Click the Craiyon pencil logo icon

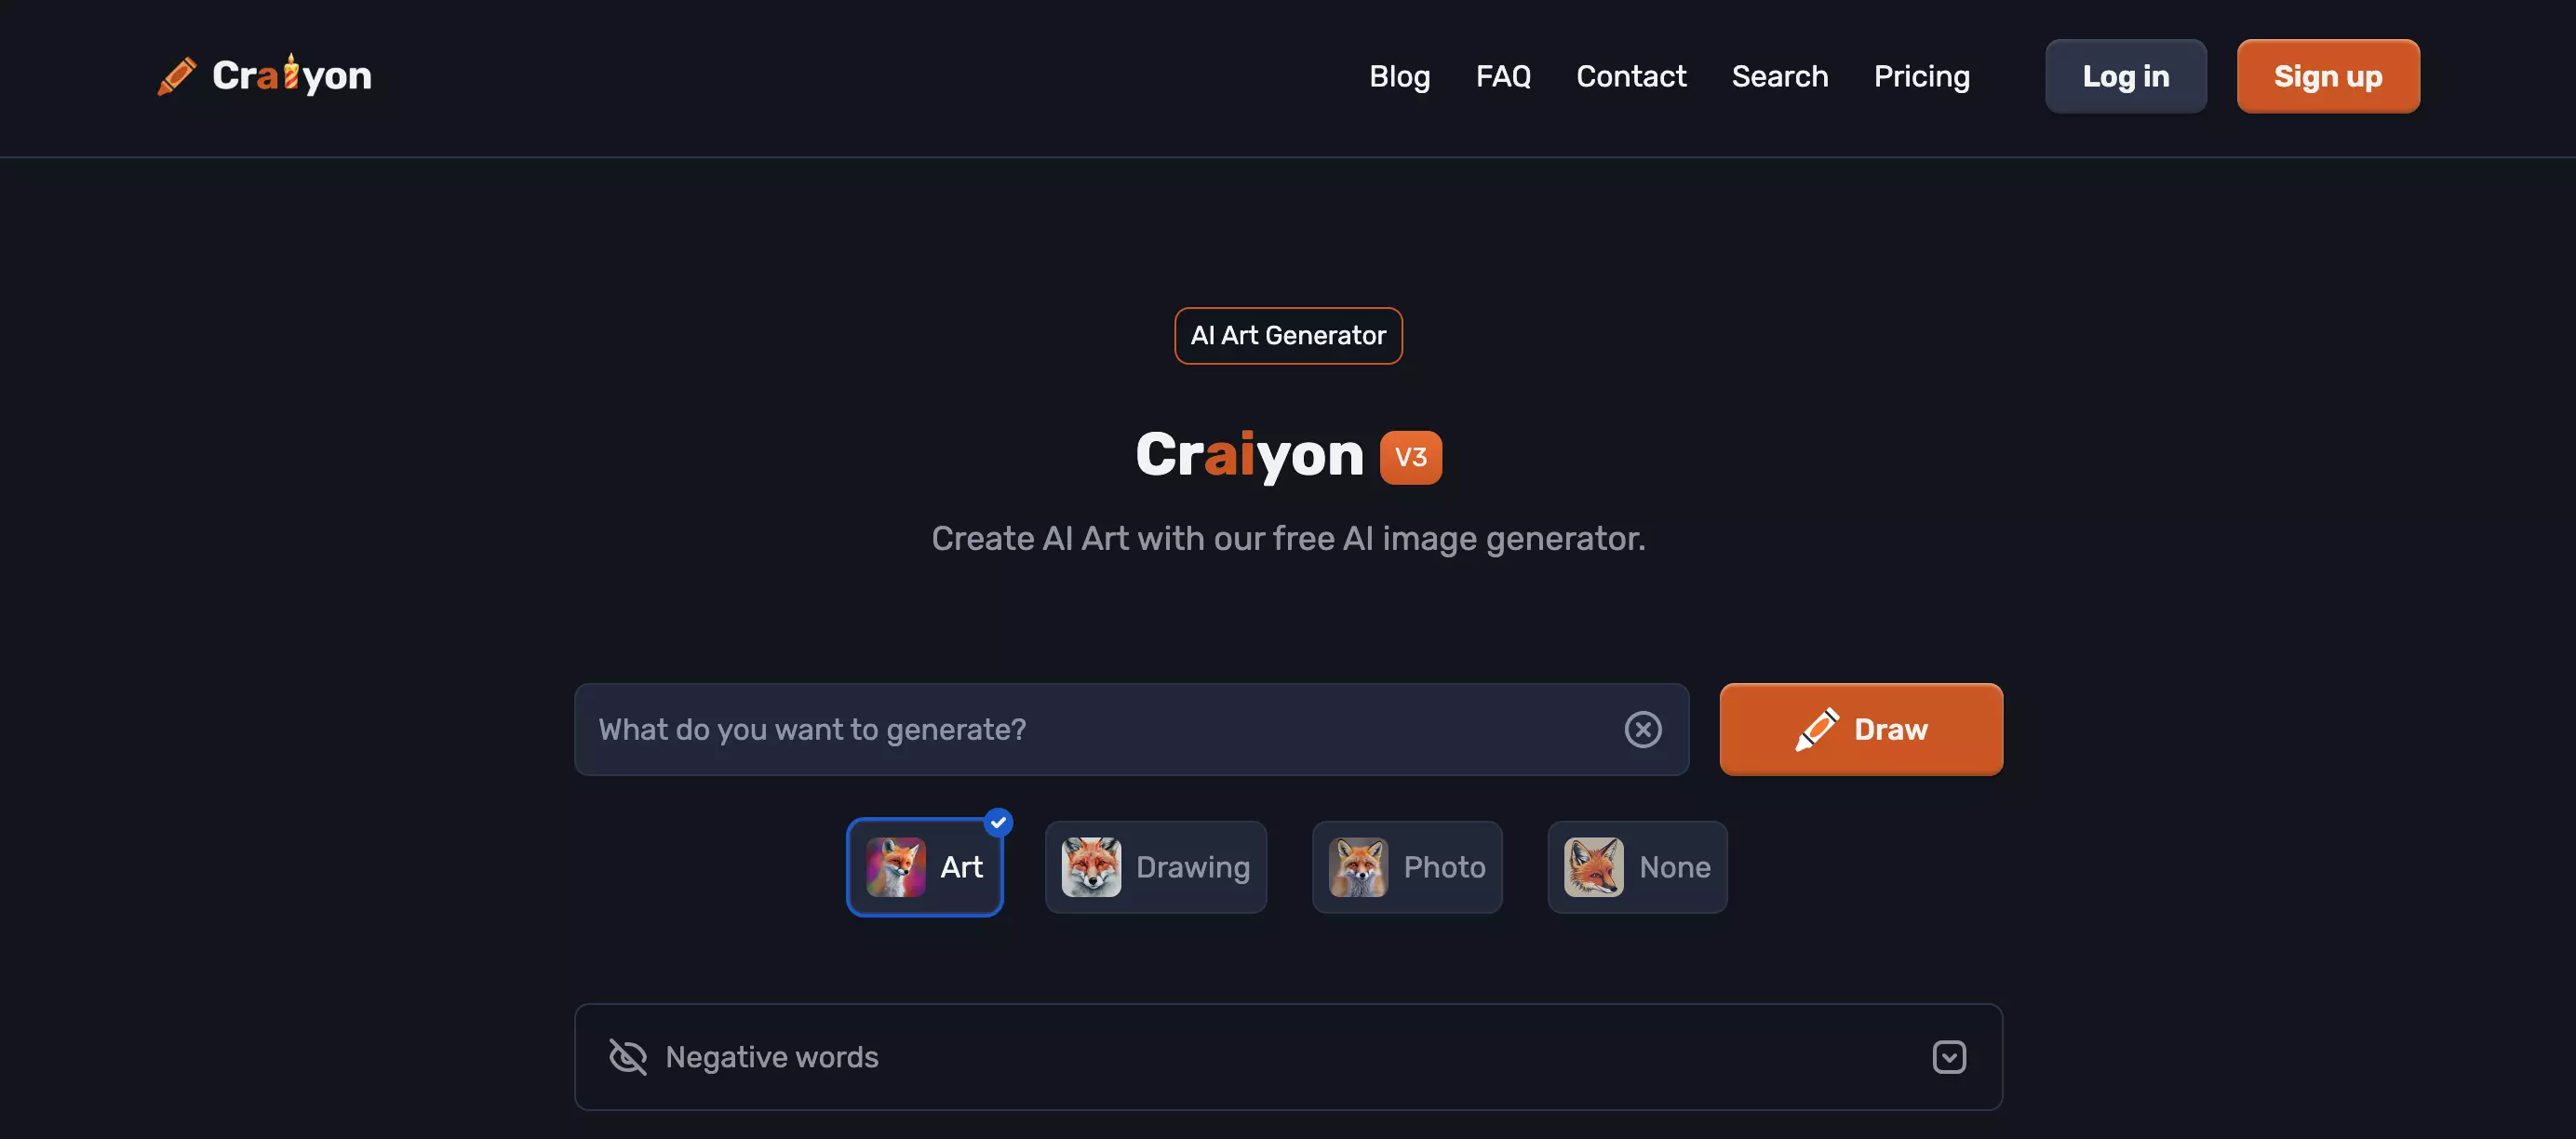[176, 75]
